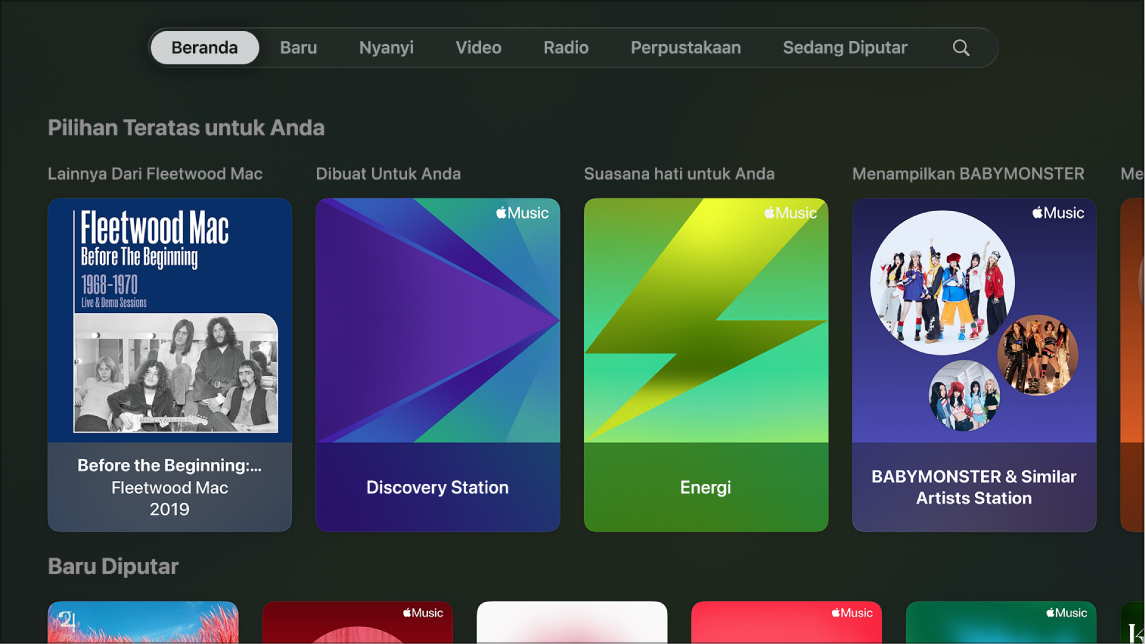Switch to the Baru tab
The image size is (1146, 644).
pos(298,46)
